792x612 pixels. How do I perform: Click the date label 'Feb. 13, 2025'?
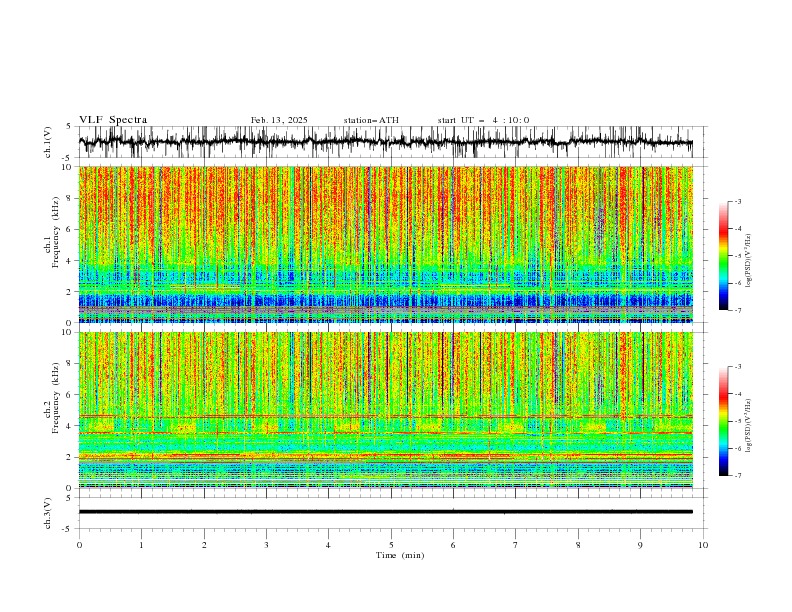(279, 120)
